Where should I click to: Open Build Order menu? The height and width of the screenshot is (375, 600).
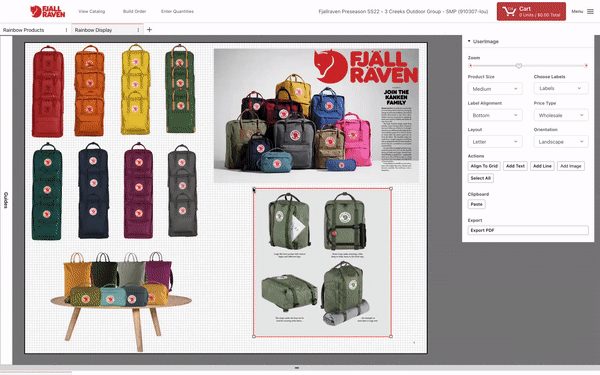click(x=134, y=11)
